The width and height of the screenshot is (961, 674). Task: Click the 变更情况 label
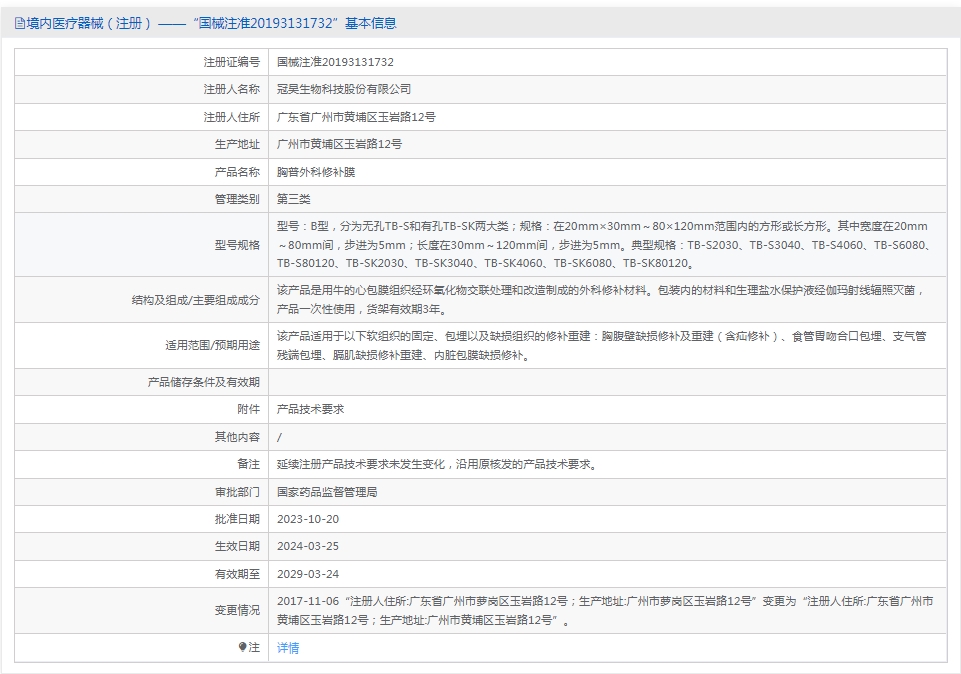(x=237, y=610)
